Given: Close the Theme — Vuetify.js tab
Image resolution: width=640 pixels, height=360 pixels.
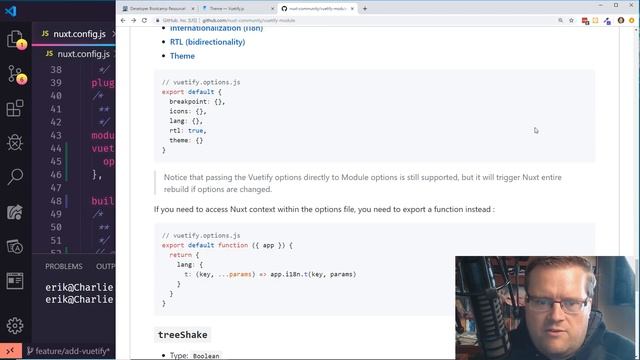Looking at the screenshot, I should point(273,8).
